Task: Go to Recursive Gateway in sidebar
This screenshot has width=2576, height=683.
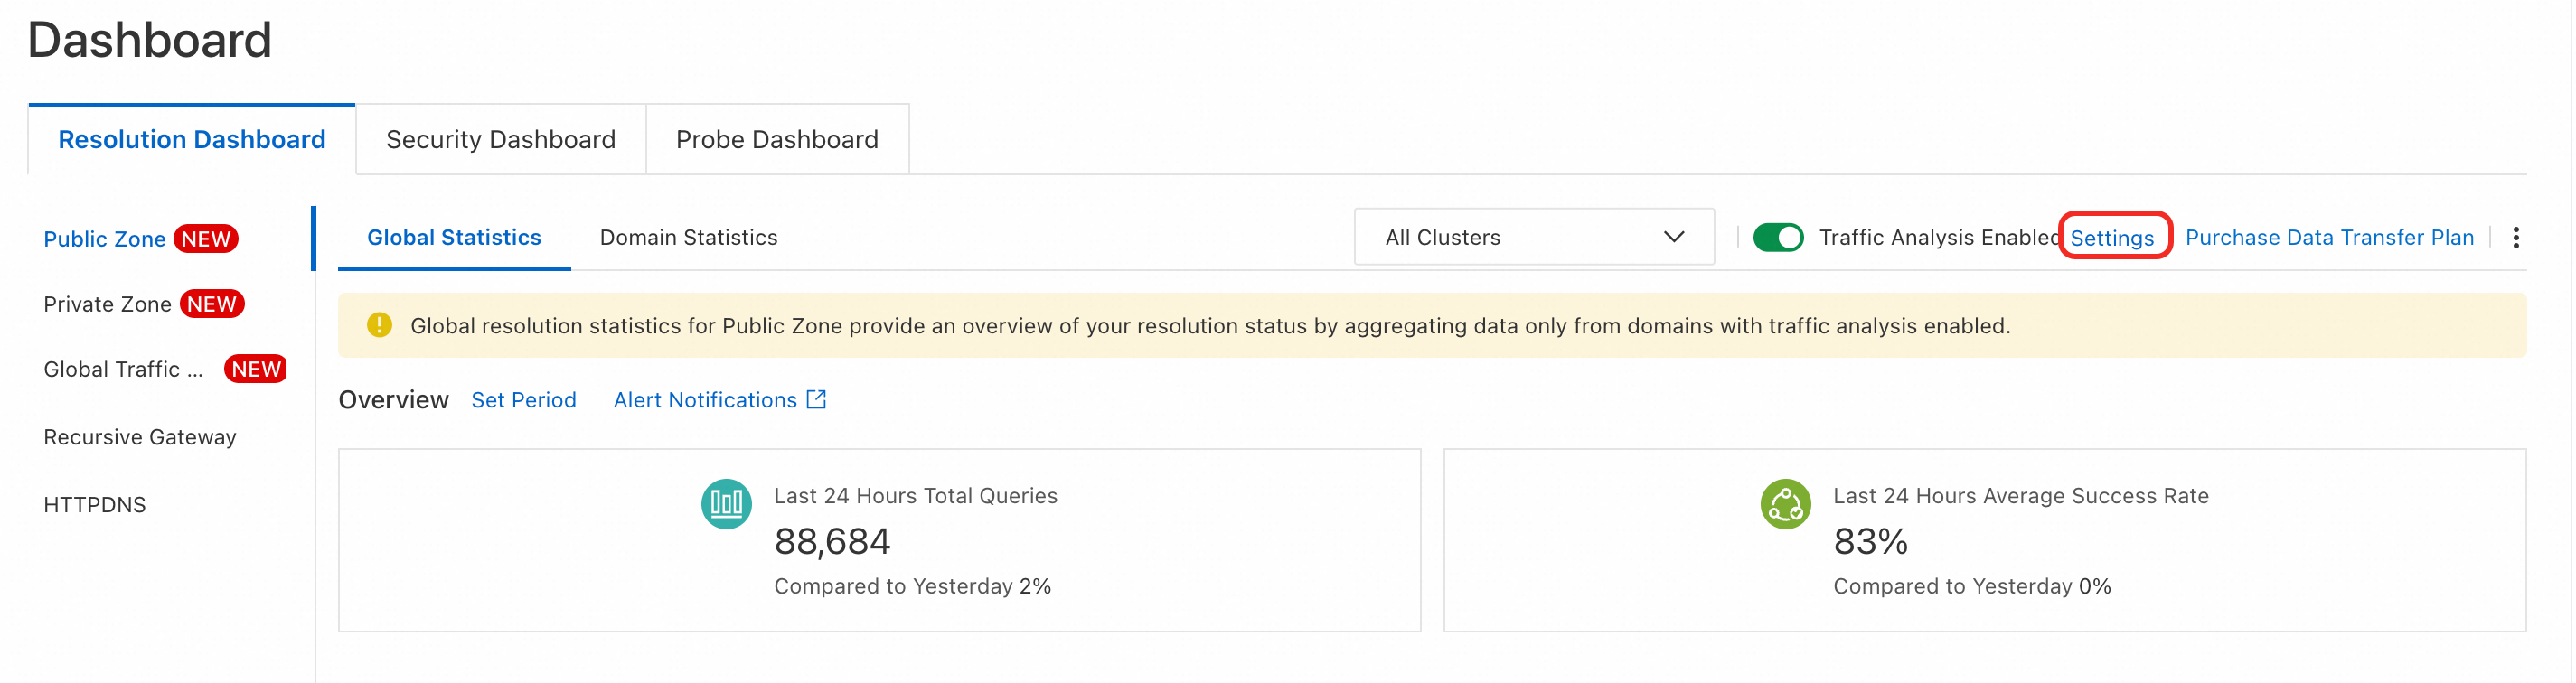Action: point(139,437)
